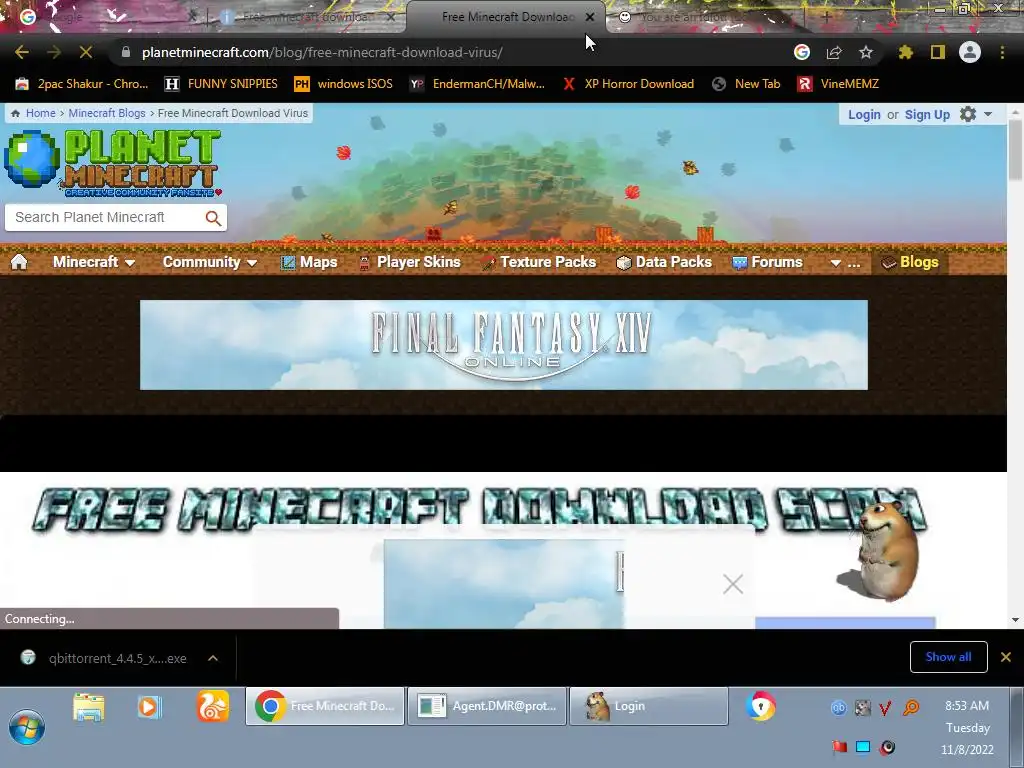This screenshot has width=1024, height=768.
Task: Open the FUNNY SNIPPIES bookmark
Action: 221,84
